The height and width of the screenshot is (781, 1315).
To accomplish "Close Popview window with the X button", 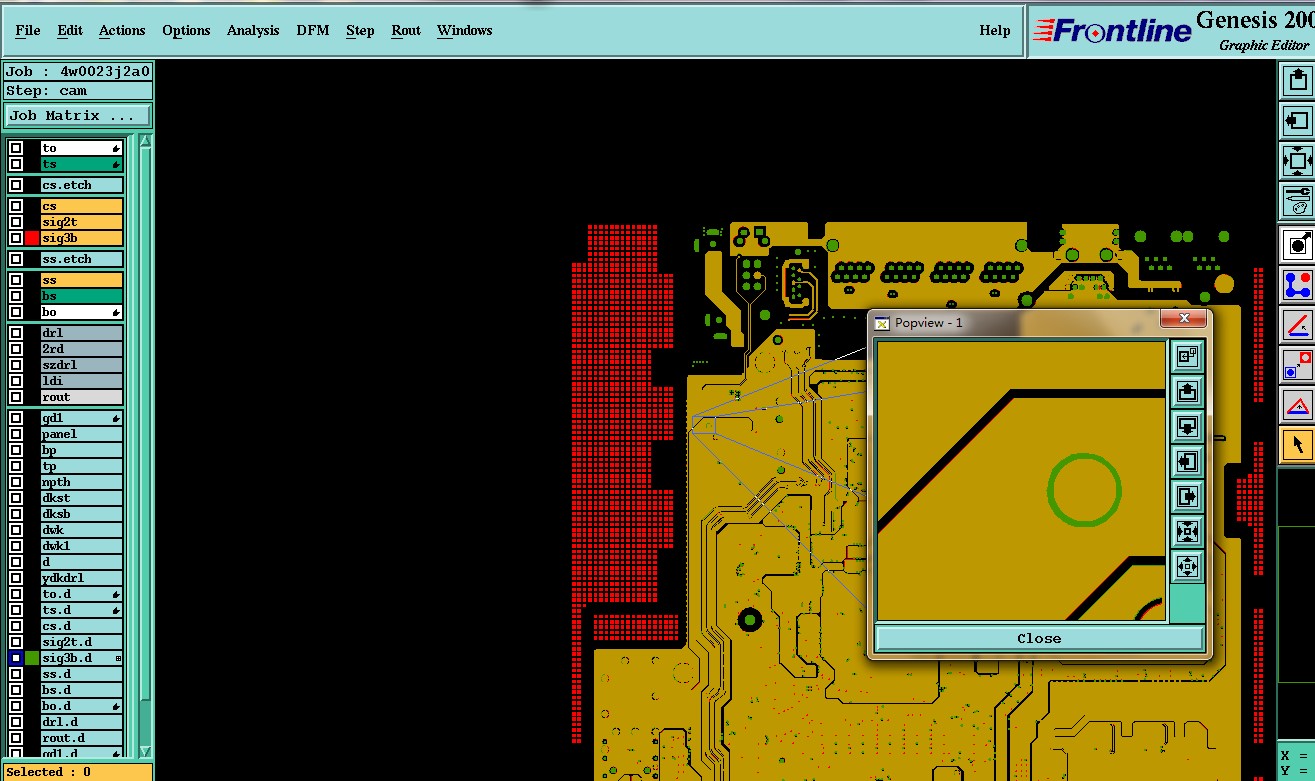I will click(x=1184, y=318).
